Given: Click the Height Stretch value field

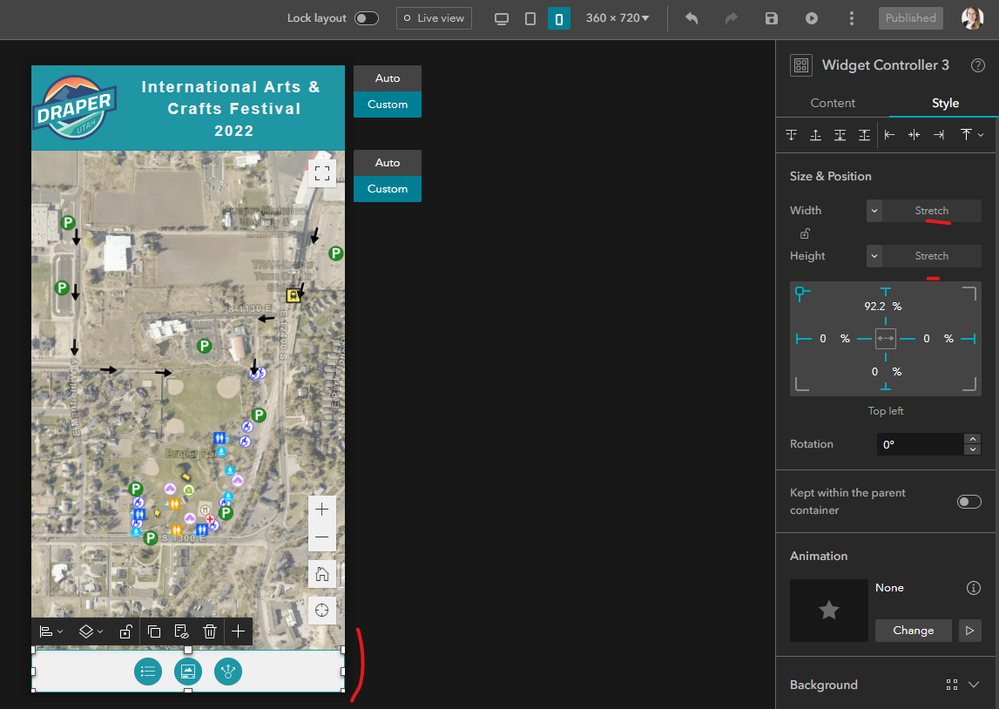Looking at the screenshot, I should point(931,256).
